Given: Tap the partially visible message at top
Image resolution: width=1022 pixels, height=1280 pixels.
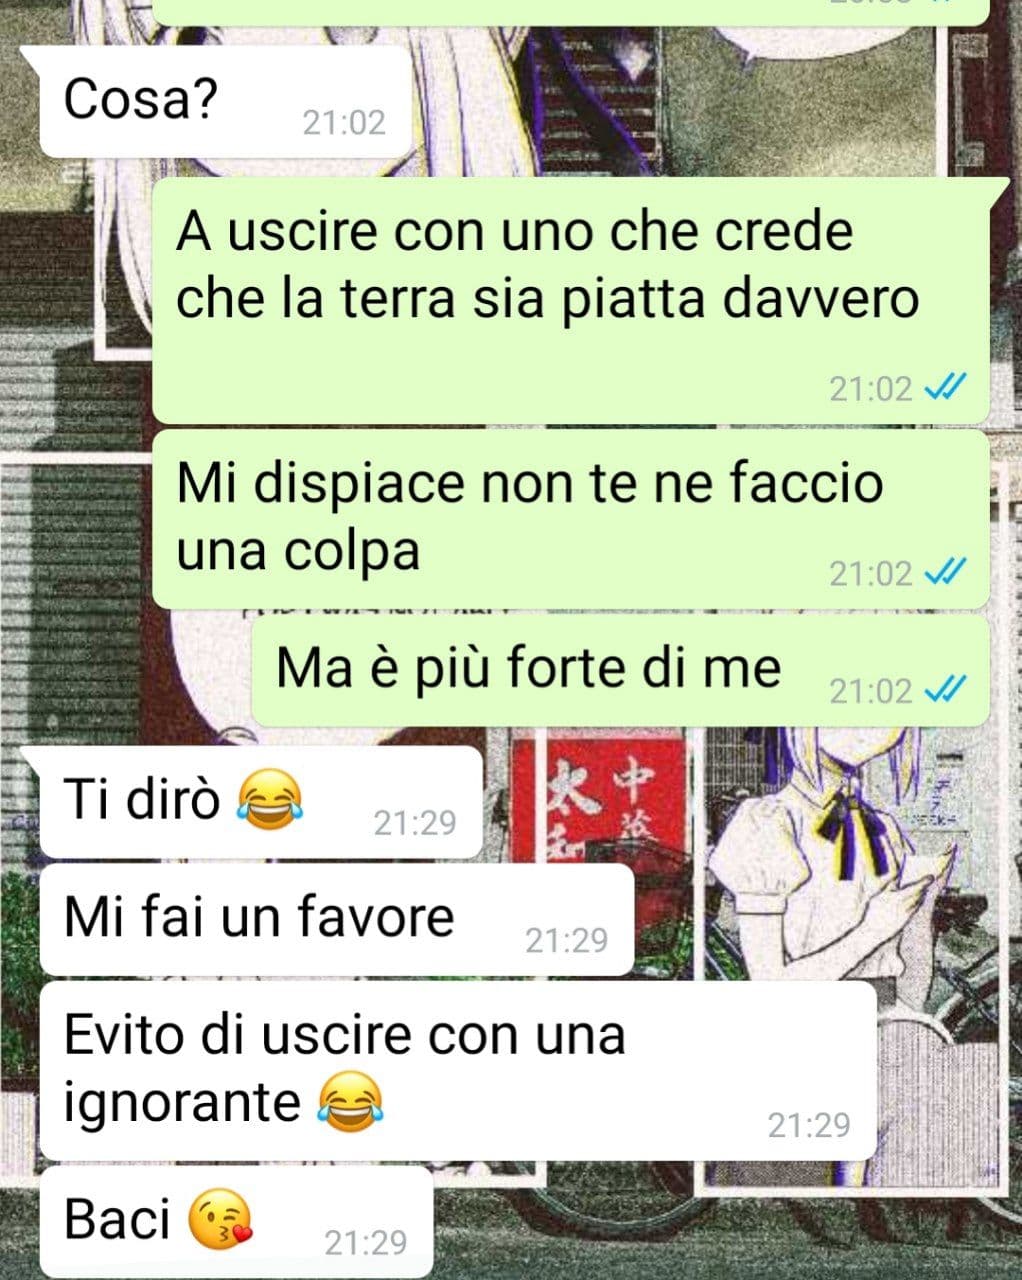Looking at the screenshot, I should [x=570, y=10].
